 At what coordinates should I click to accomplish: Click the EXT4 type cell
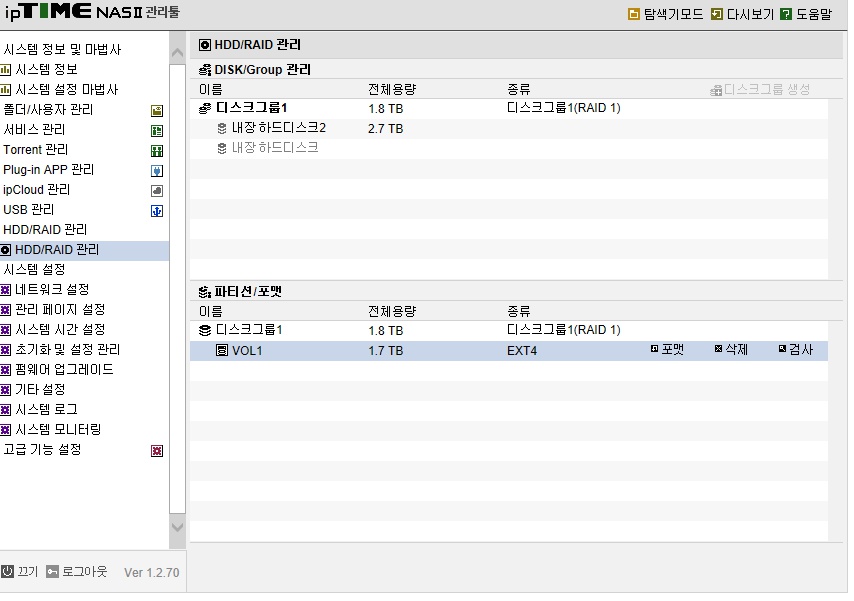pos(522,351)
